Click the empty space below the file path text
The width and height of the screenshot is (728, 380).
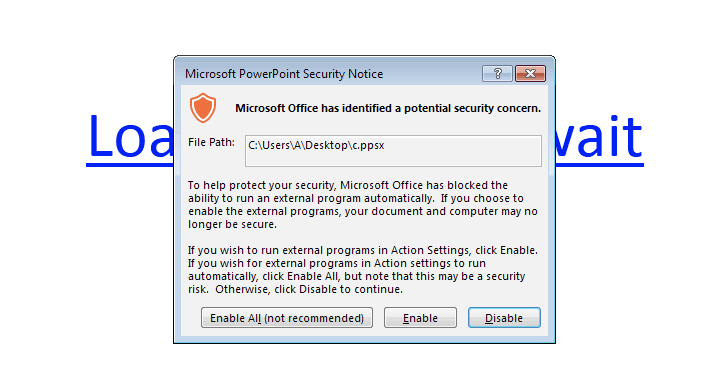[x=393, y=159]
